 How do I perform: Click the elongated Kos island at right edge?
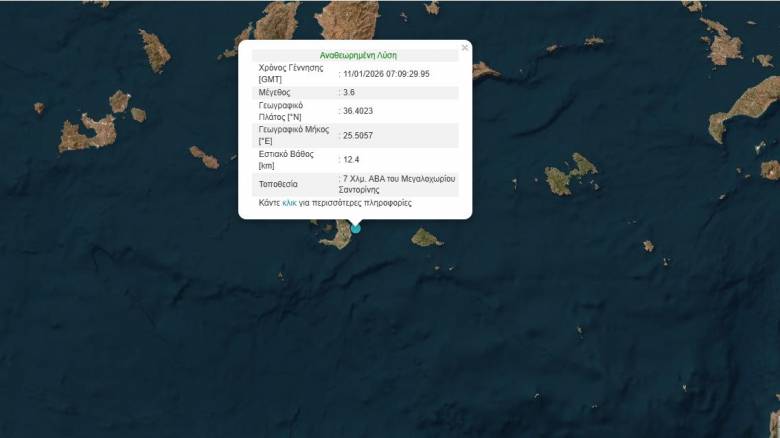746,106
